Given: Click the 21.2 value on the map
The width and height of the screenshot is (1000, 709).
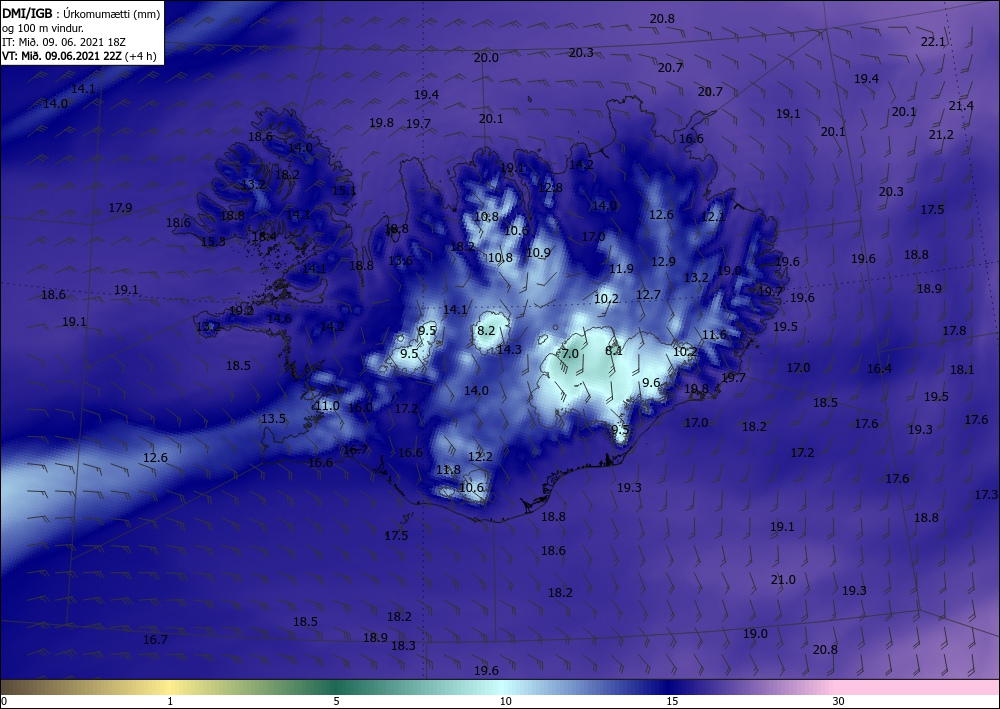Looking at the screenshot, I should click(x=941, y=135).
